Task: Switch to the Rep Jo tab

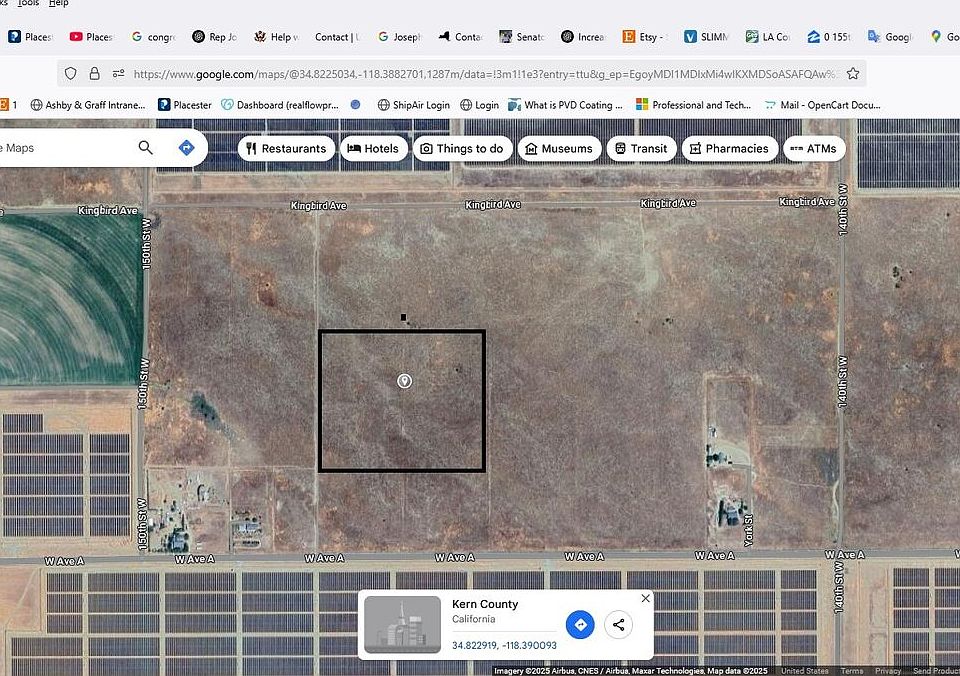Action: [x=214, y=37]
